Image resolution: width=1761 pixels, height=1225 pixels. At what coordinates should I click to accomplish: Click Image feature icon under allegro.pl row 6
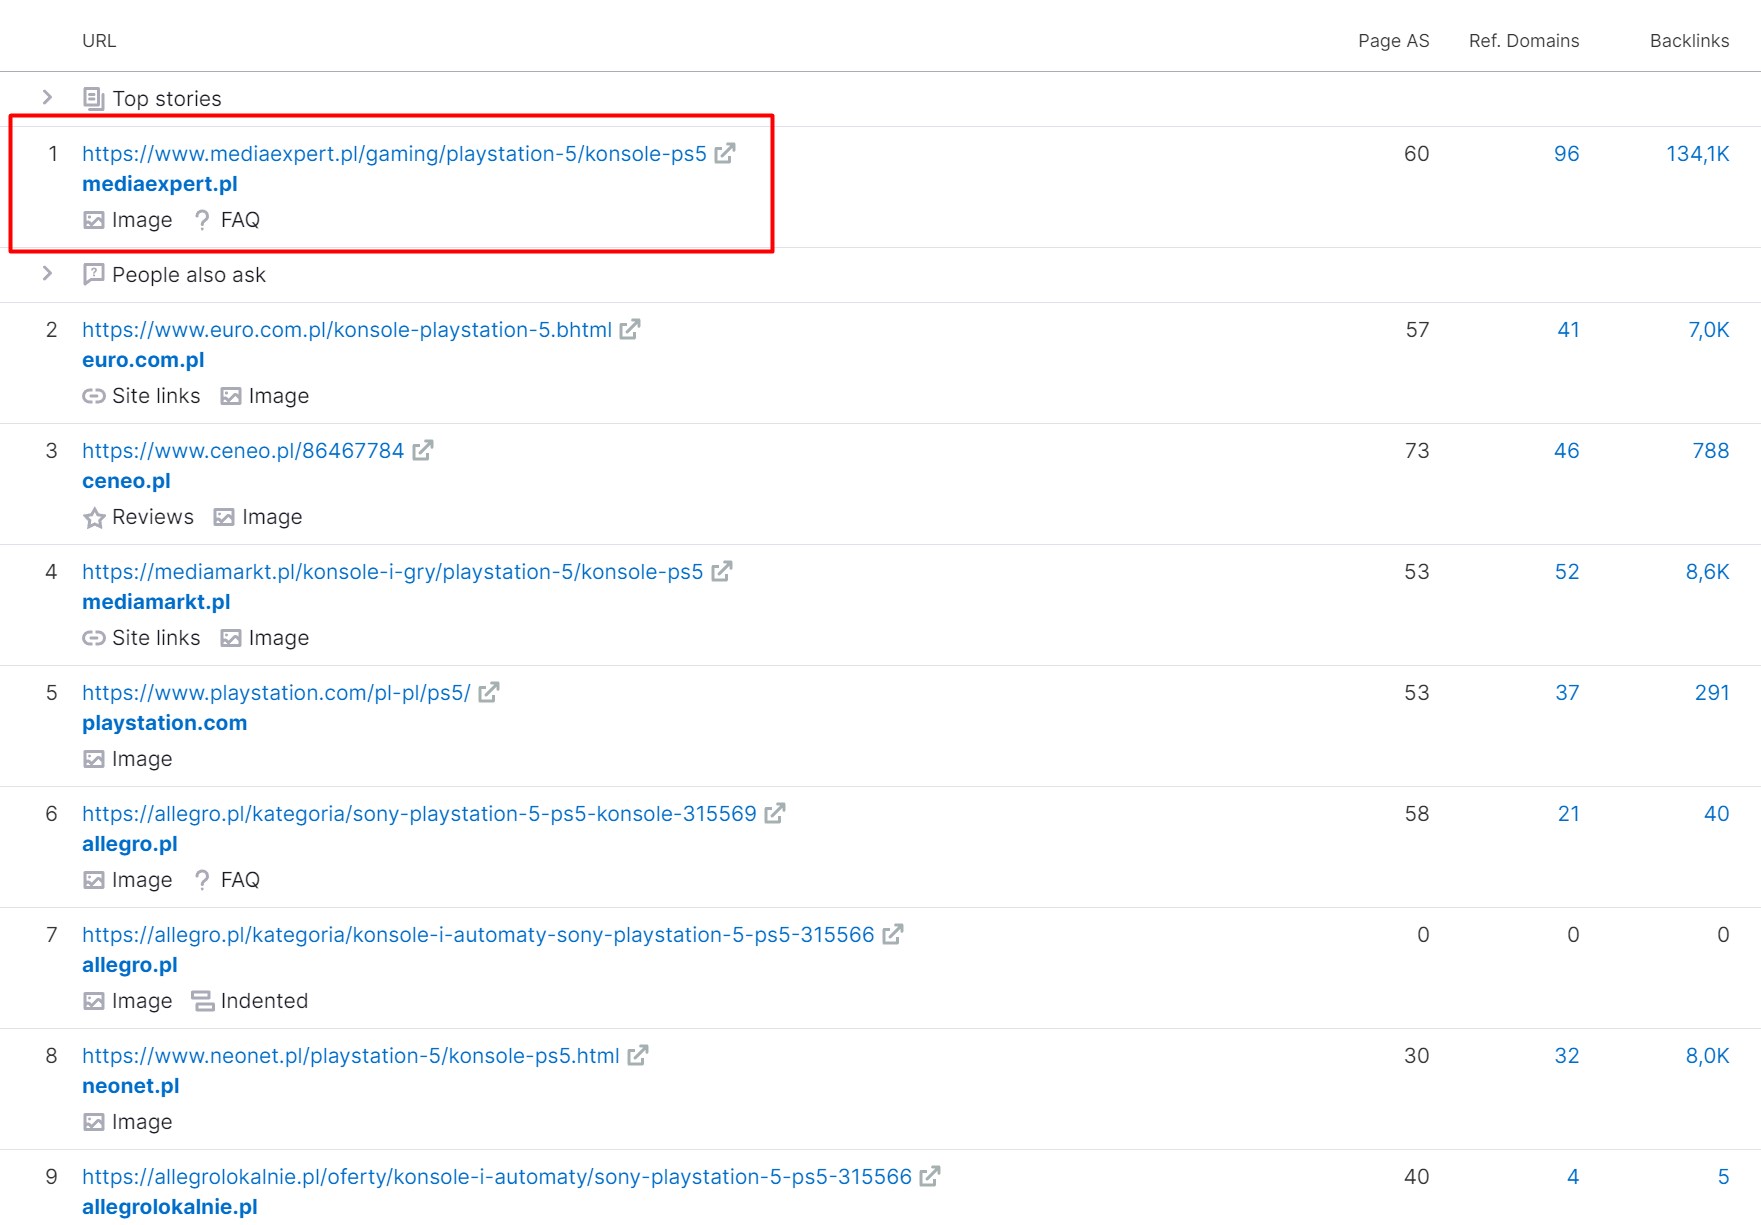[94, 880]
